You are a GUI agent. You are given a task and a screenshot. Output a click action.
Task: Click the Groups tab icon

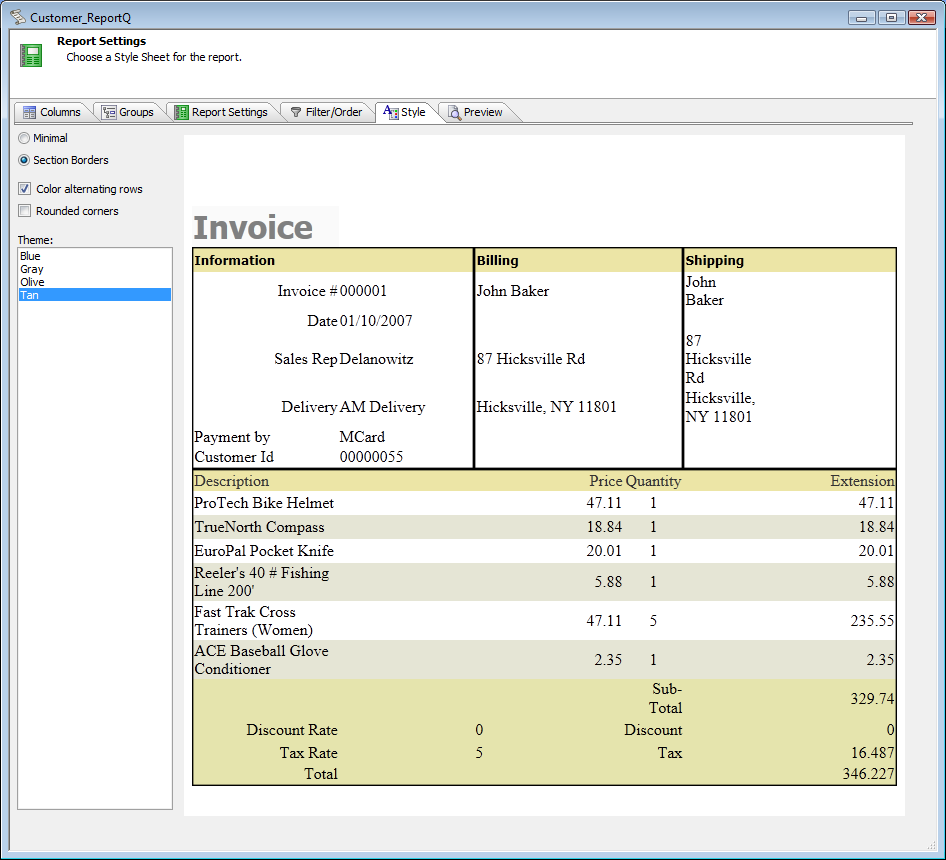tap(109, 112)
